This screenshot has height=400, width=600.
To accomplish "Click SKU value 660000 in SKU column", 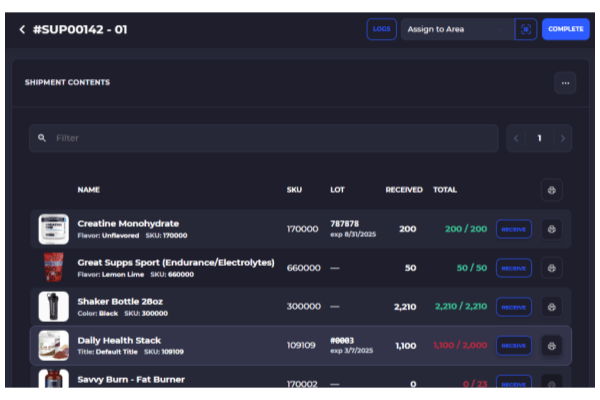I will click(x=304, y=268).
